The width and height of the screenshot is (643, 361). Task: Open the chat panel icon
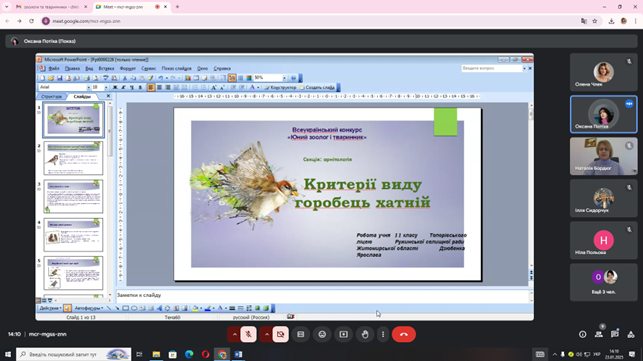point(615,334)
